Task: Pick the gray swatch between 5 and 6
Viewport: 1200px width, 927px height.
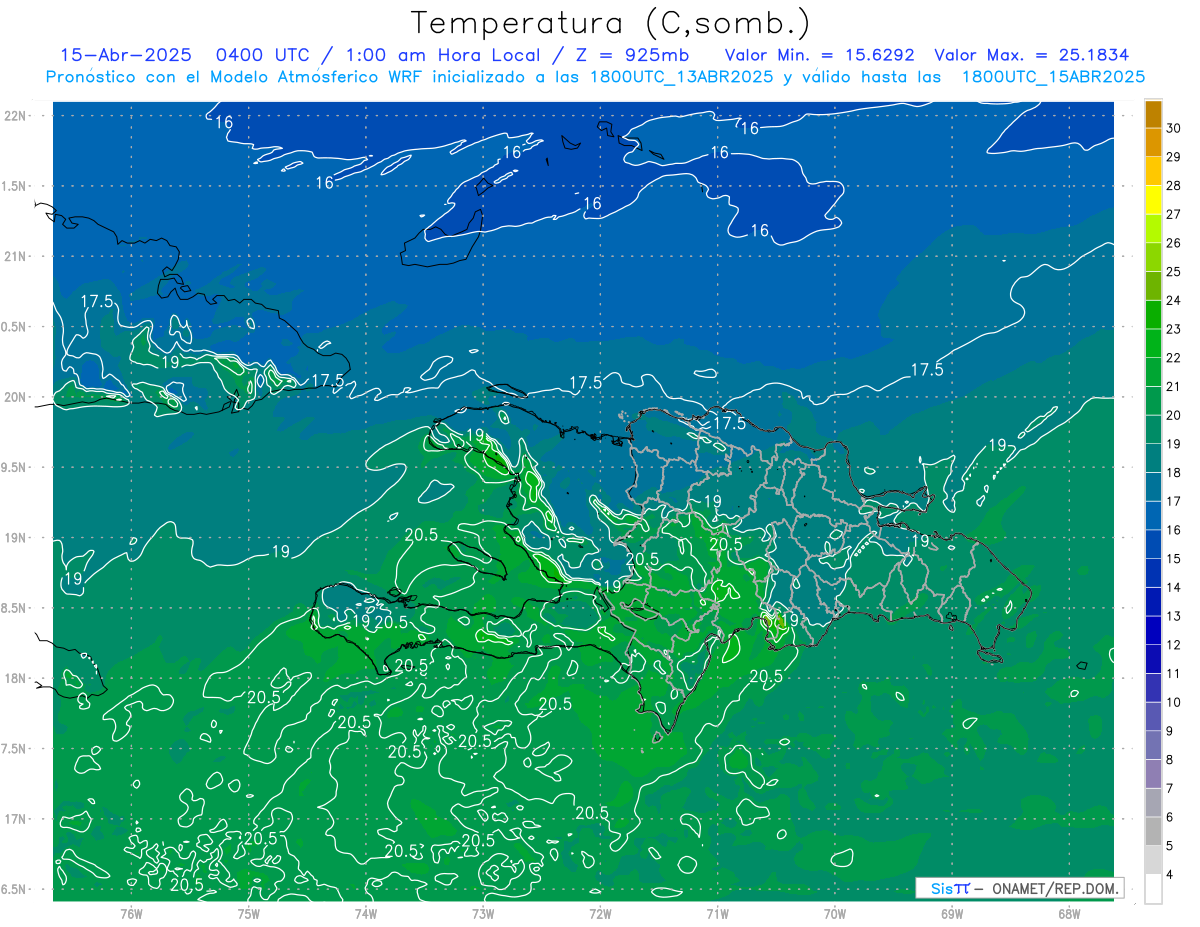Action: 1154,832
